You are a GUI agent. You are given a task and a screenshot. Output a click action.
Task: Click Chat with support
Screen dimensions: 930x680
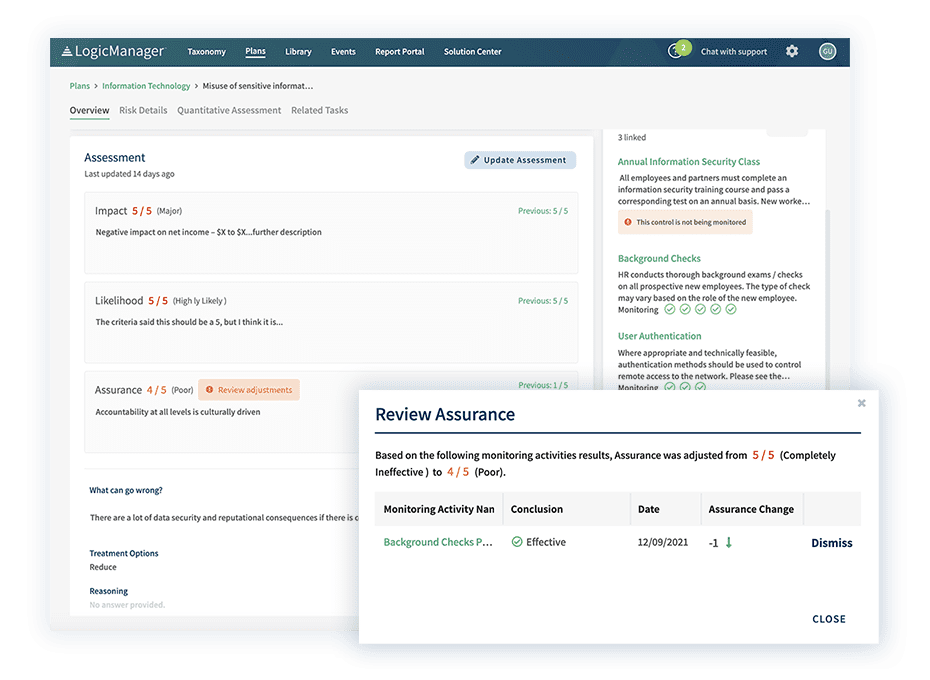734,52
